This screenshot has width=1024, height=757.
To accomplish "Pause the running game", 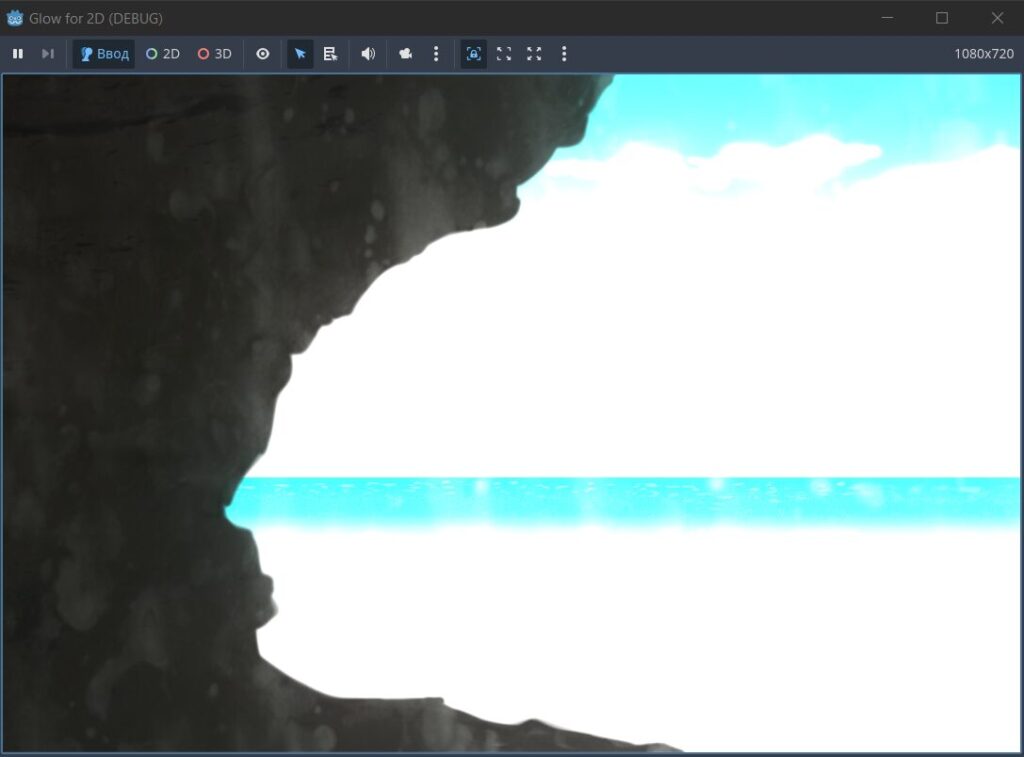I will coord(18,54).
